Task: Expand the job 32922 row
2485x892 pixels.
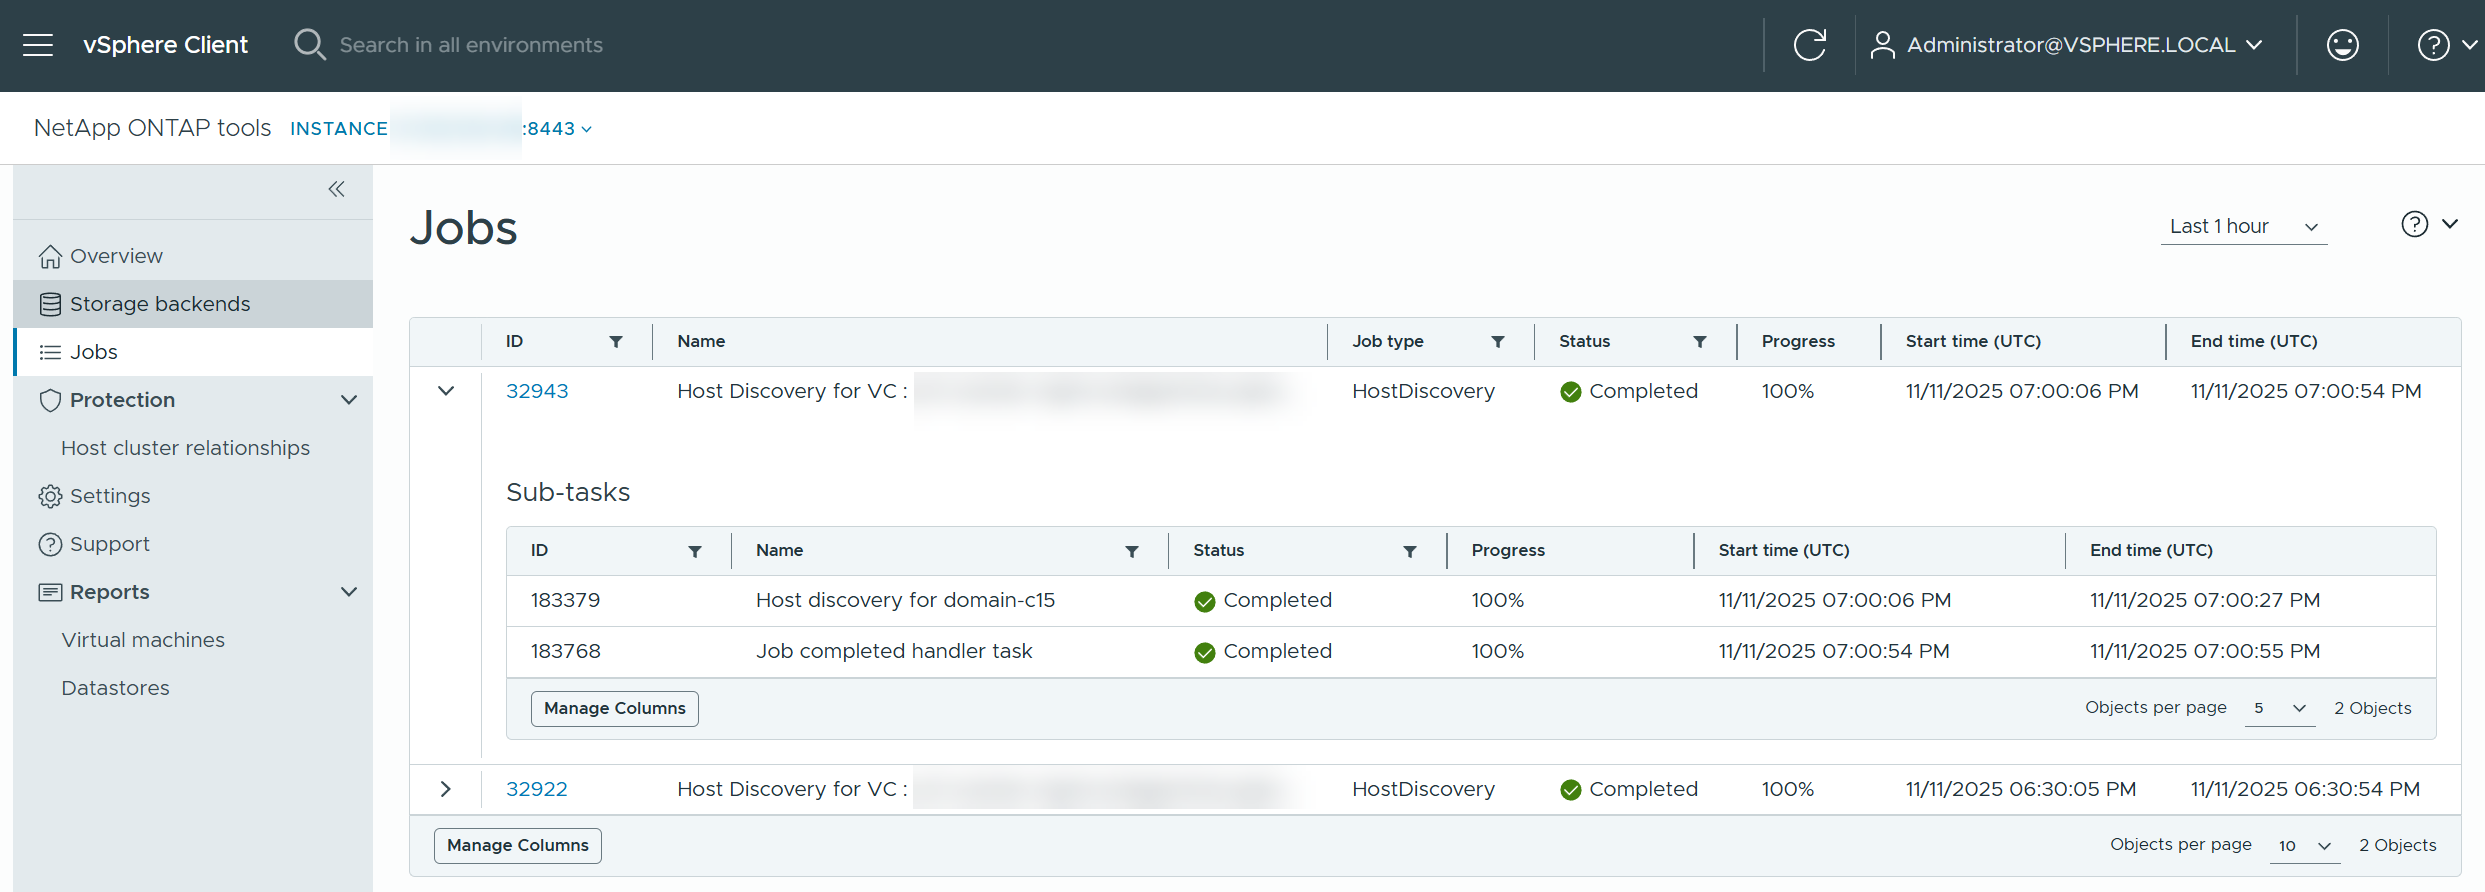Action: tap(446, 789)
